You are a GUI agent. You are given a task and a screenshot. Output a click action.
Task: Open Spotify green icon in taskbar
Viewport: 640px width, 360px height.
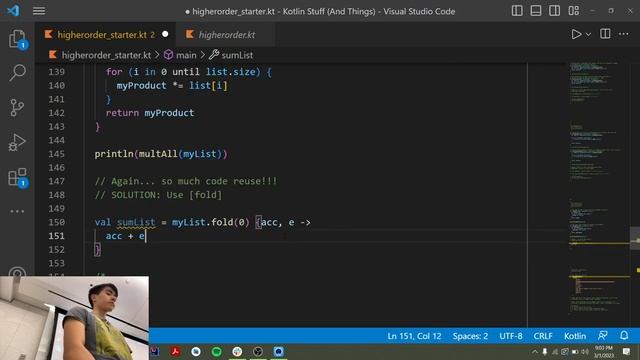click(217, 351)
